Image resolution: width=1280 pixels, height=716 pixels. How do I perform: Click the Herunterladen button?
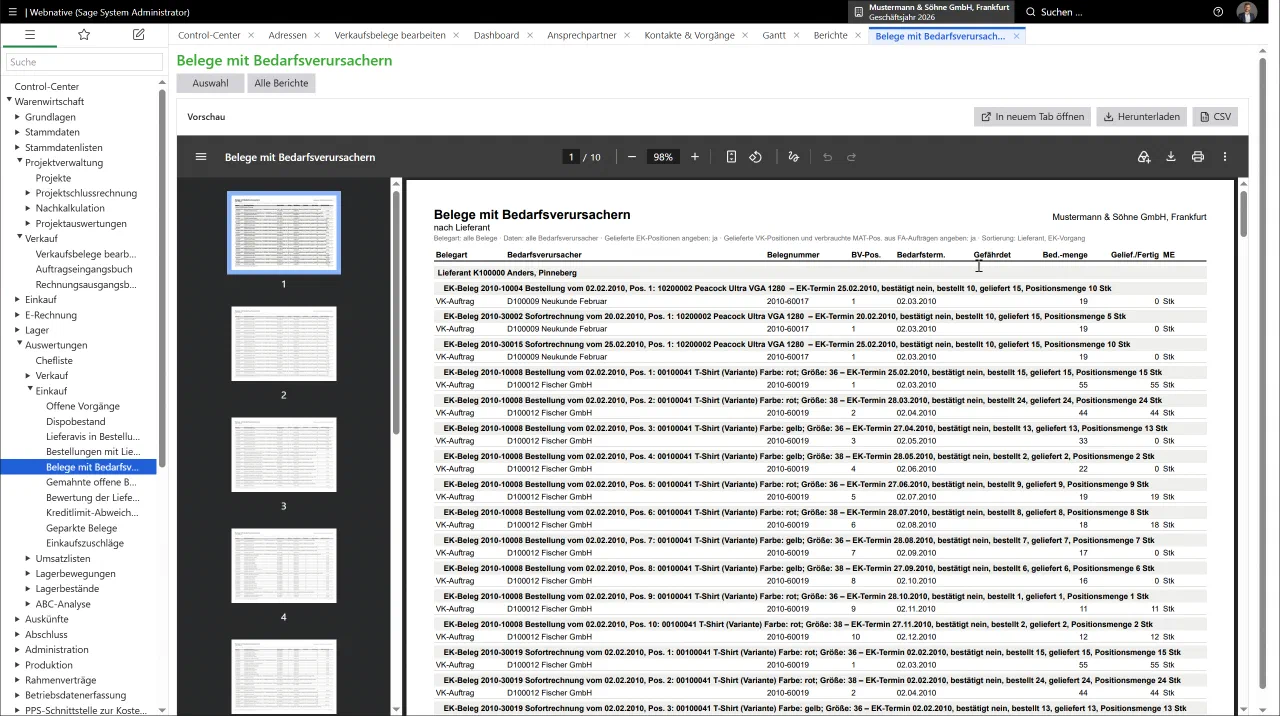(1142, 117)
